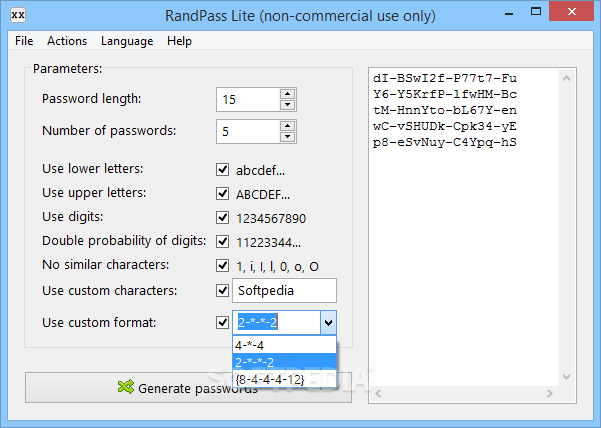Increase number of passwords with up arrow
The image size is (601, 428).
287,126
